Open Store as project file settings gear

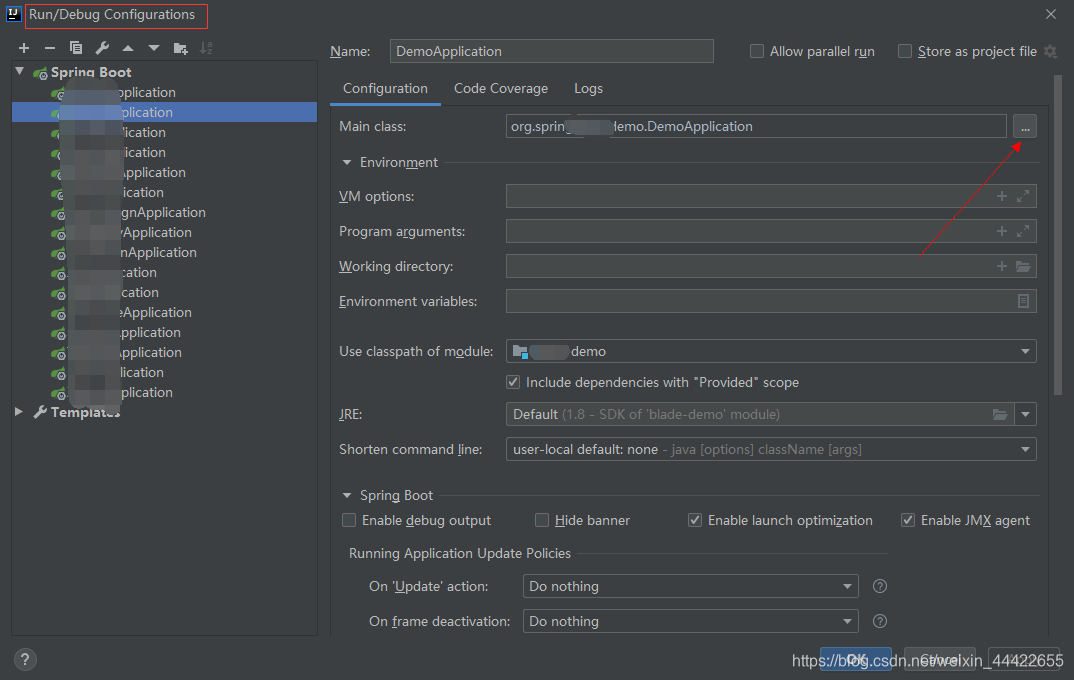click(1050, 51)
